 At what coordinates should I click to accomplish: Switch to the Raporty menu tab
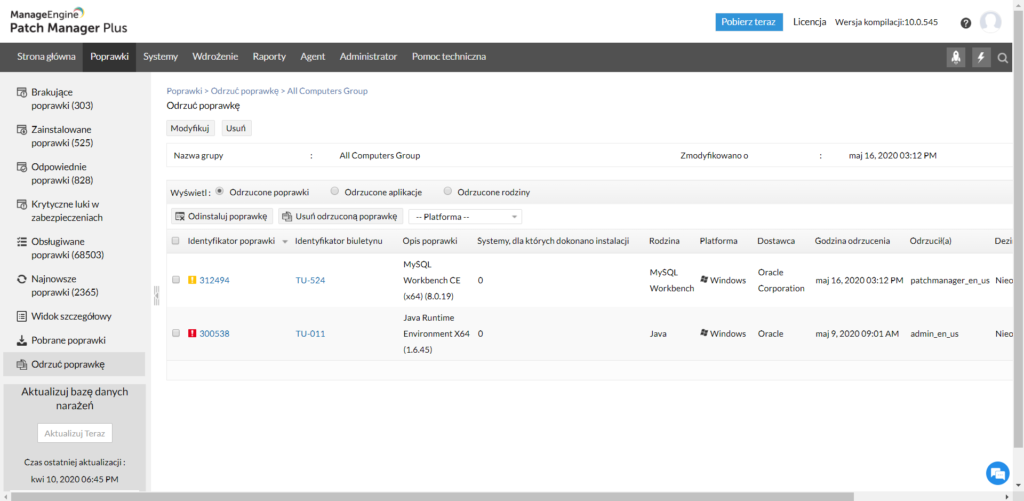(x=269, y=57)
